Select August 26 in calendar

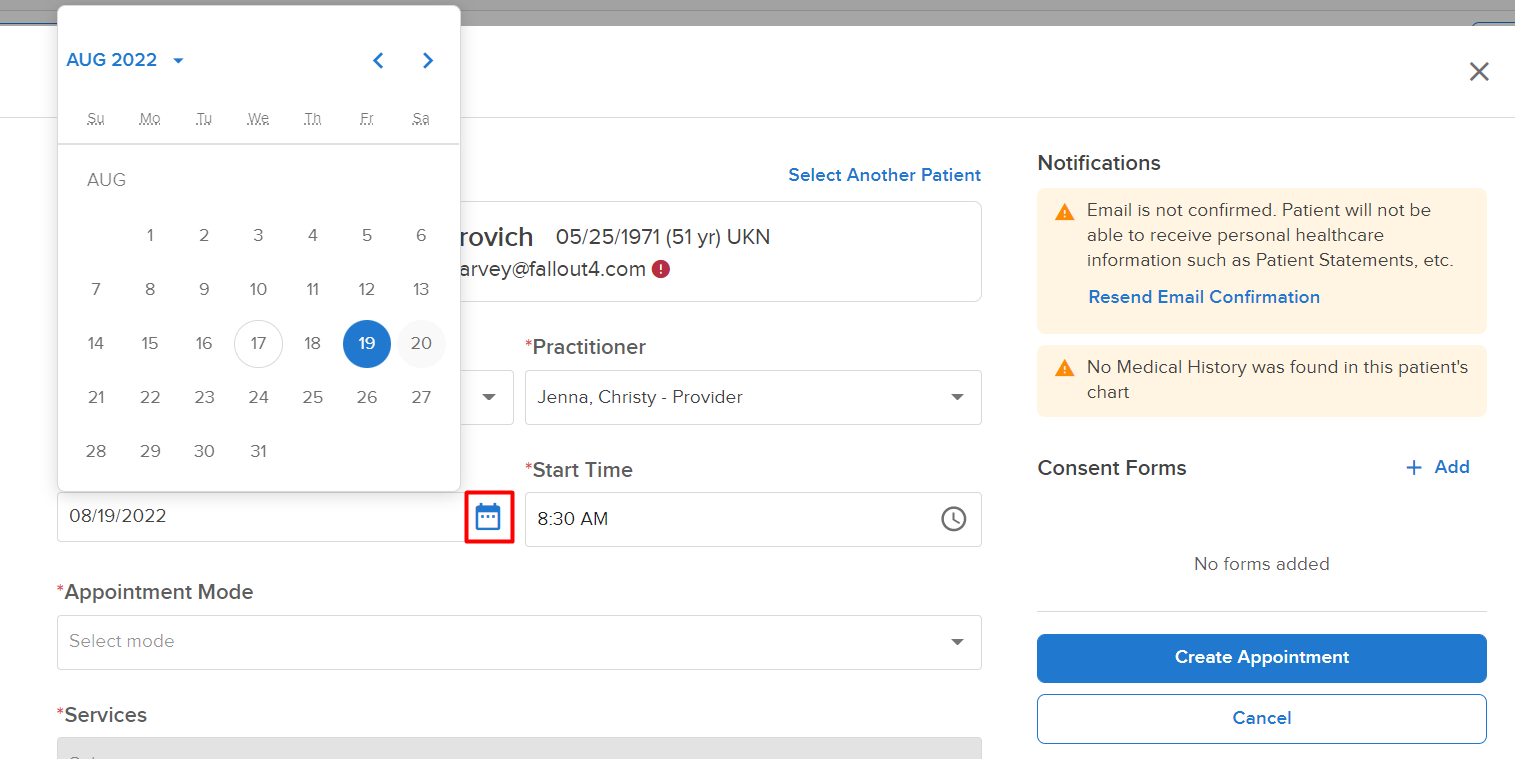367,398
